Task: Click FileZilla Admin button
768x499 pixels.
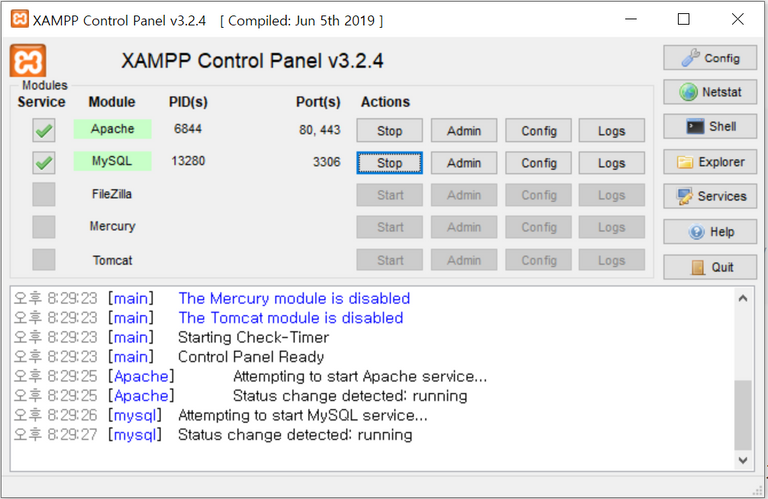Action: 464,195
